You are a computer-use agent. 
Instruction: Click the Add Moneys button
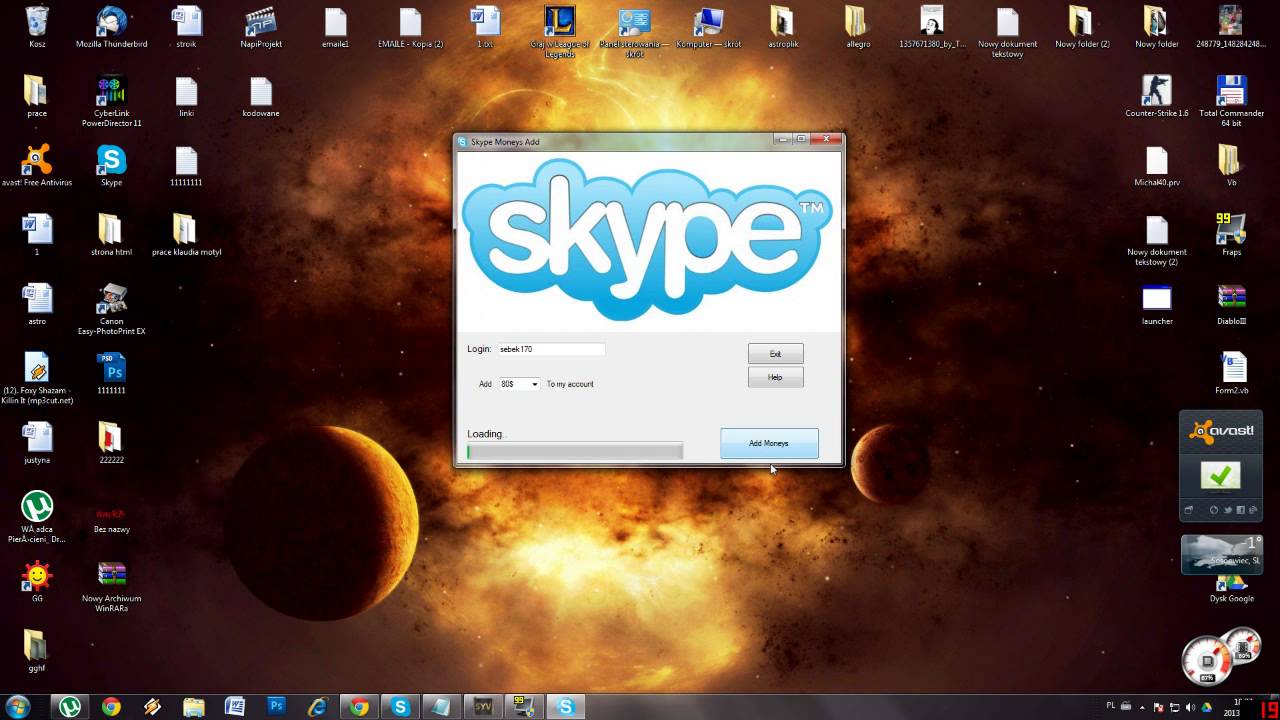coord(769,443)
